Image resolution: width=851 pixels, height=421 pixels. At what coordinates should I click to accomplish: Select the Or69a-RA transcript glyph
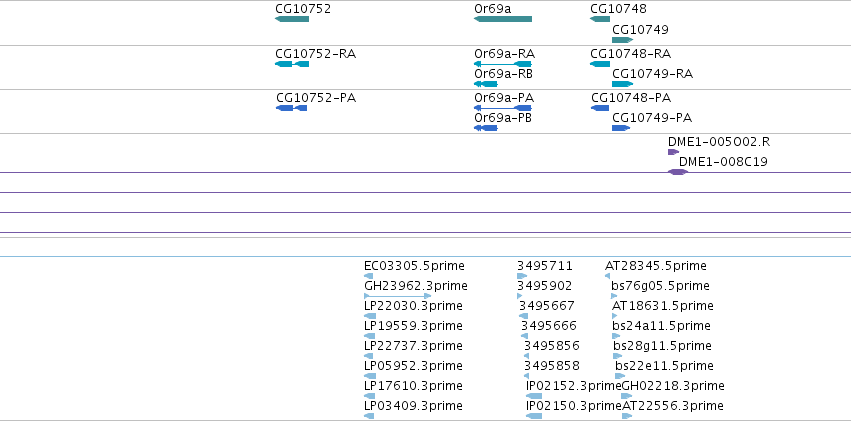pos(503,64)
